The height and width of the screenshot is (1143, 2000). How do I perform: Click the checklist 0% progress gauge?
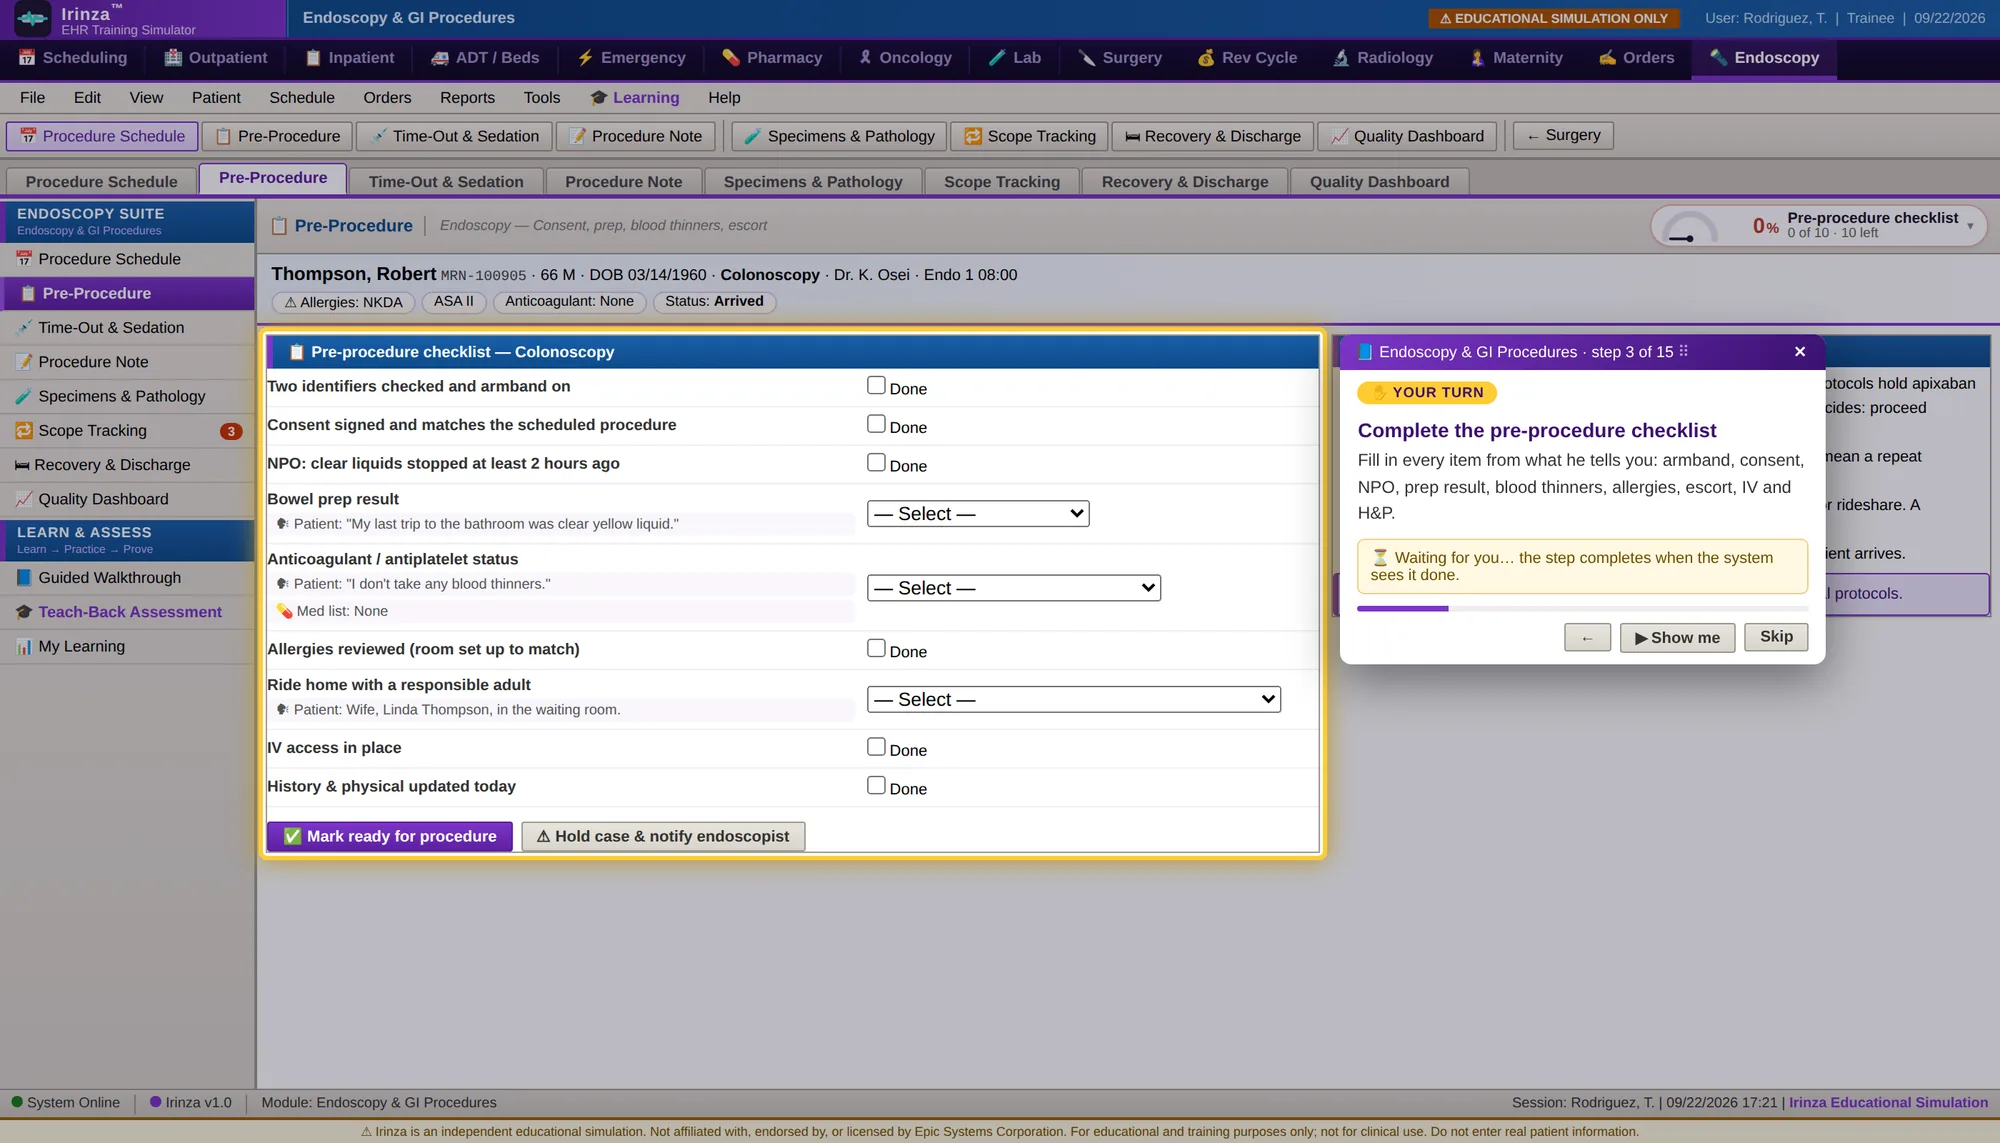(x=1690, y=227)
